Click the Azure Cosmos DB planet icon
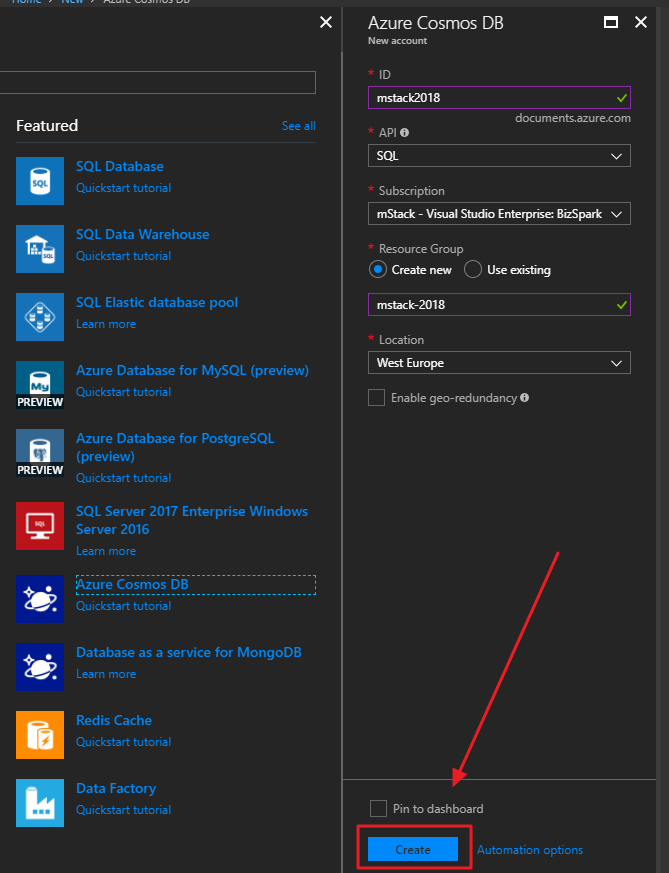This screenshot has width=669, height=873. point(40,599)
